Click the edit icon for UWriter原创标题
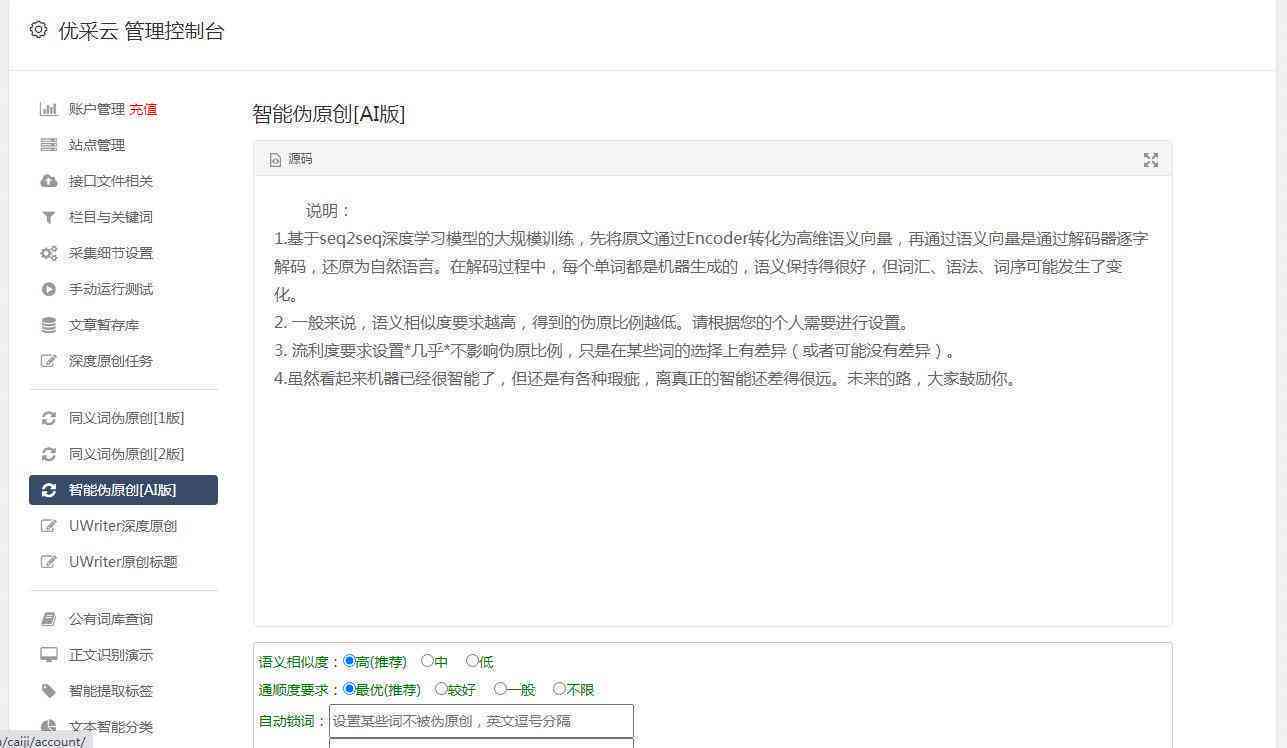This screenshot has height=748, width=1287. coord(48,562)
